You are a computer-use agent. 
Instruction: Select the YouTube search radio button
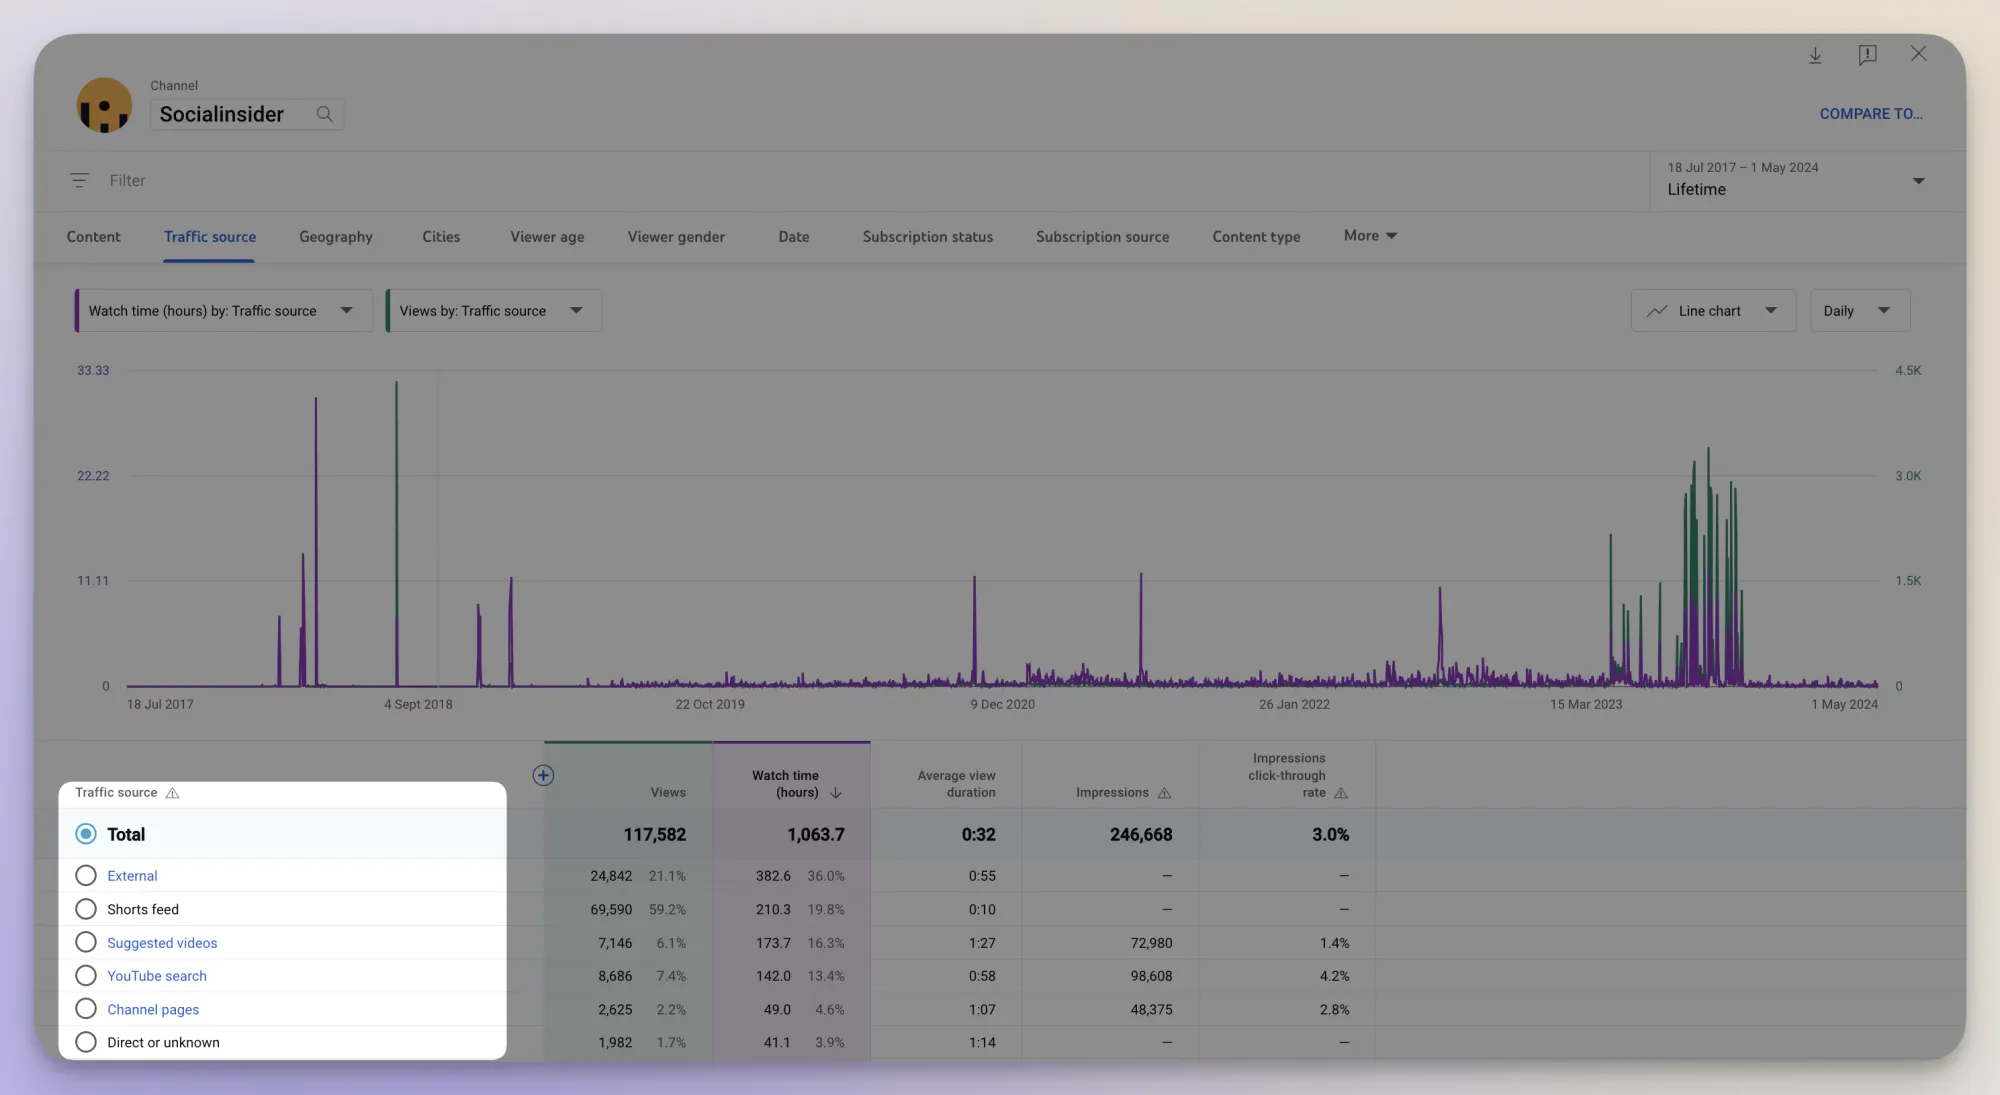pos(86,975)
